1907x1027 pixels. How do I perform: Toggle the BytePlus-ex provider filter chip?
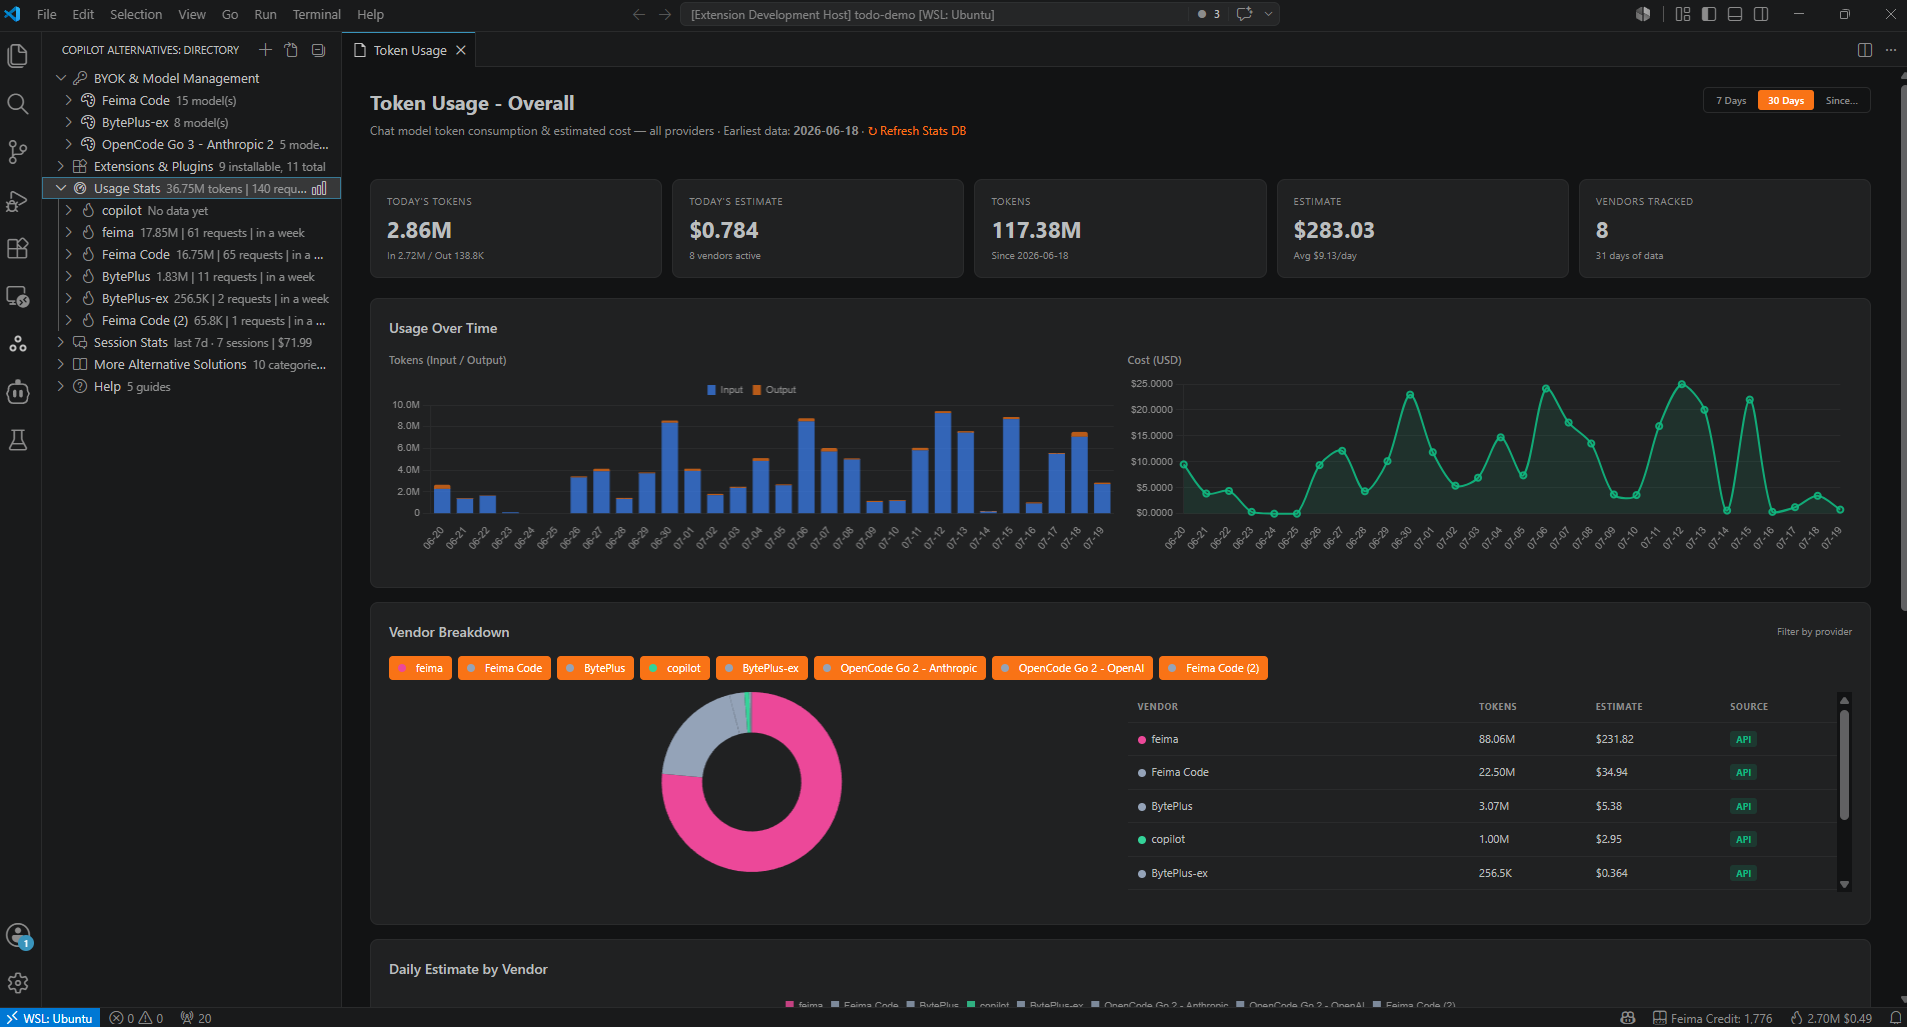click(762, 668)
